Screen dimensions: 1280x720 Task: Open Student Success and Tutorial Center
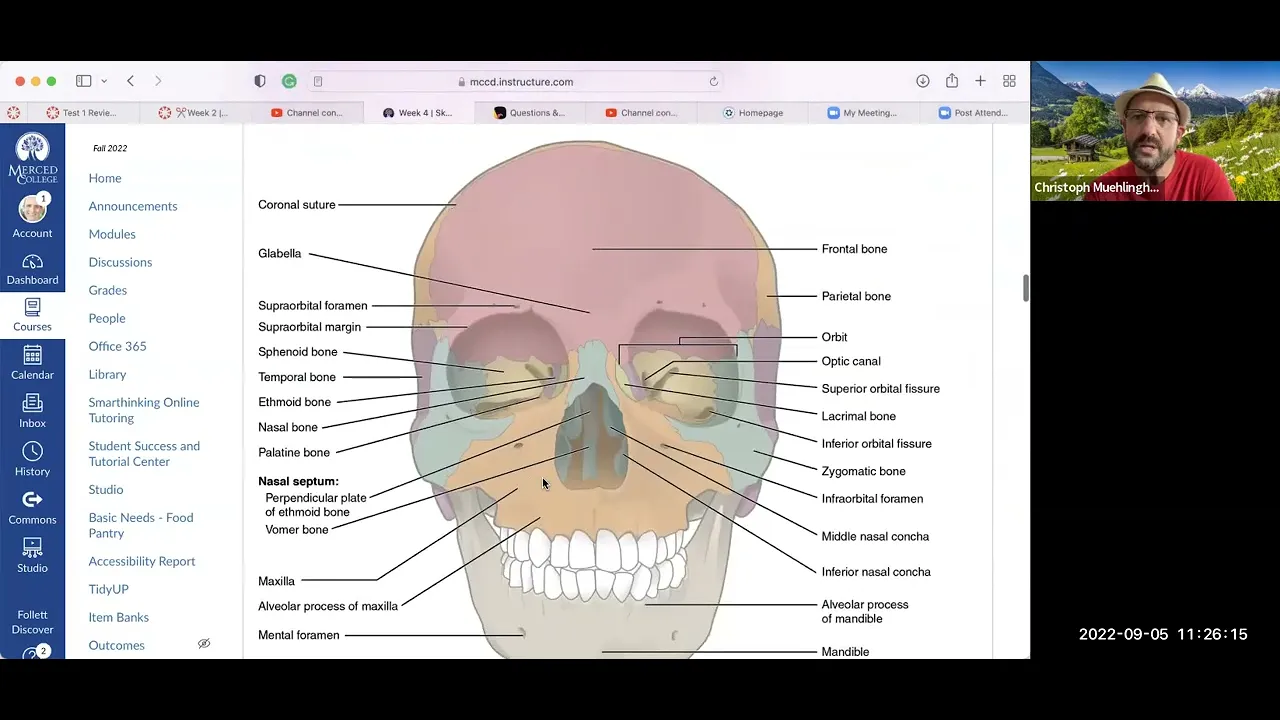pos(144,454)
